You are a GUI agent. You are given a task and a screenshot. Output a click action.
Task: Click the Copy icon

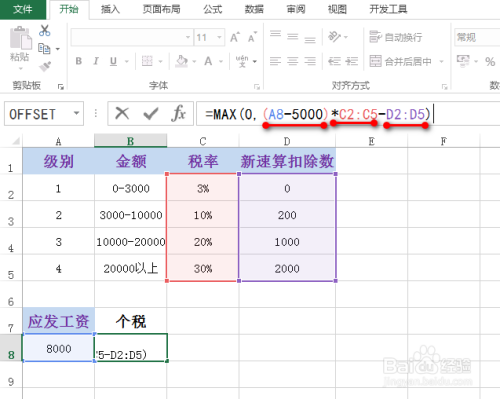[x=44, y=49]
